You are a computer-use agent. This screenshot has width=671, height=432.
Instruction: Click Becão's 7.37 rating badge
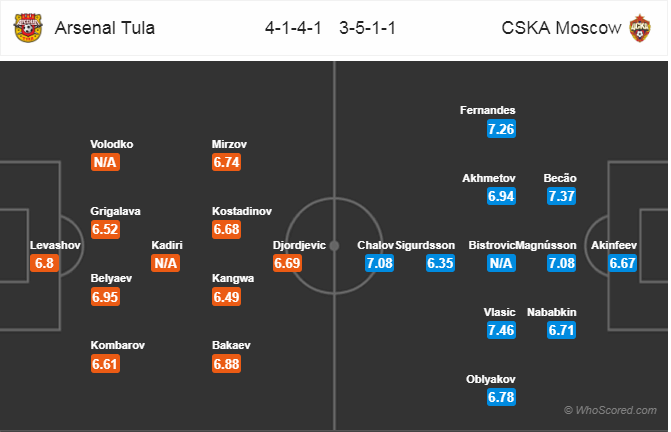[x=561, y=196]
